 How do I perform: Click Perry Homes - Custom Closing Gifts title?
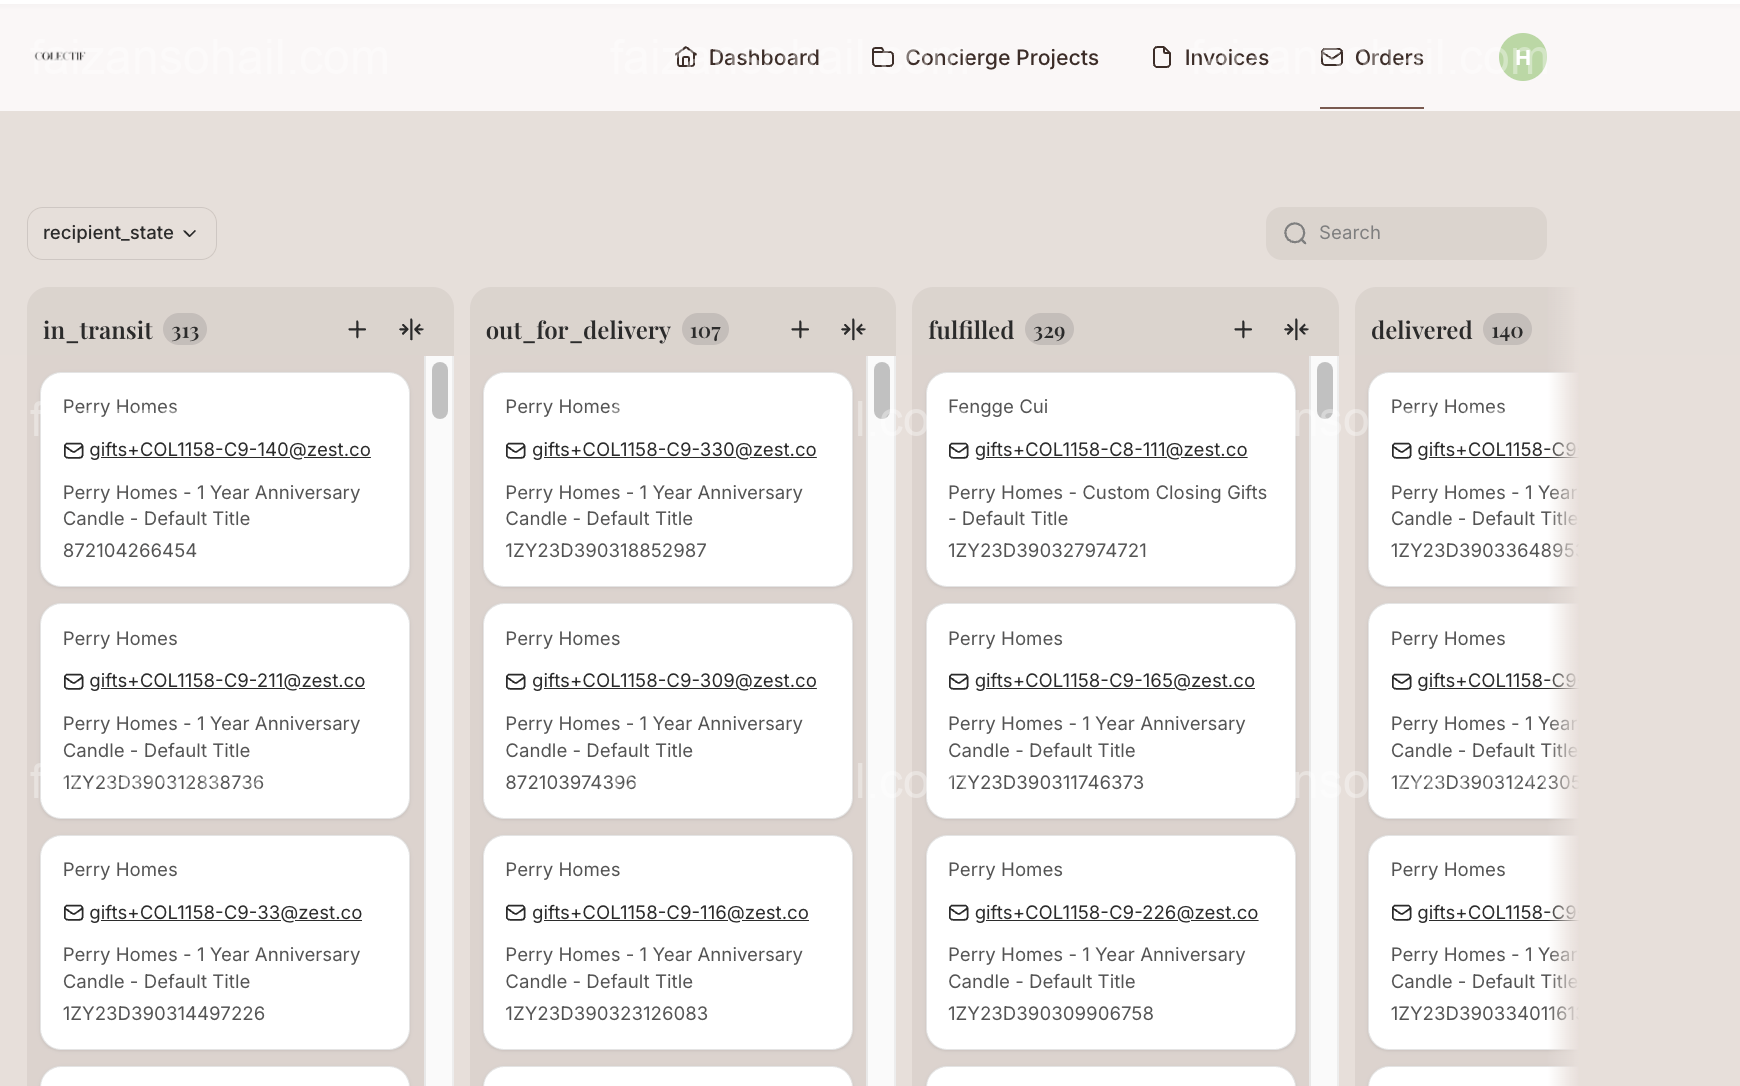click(x=1107, y=506)
